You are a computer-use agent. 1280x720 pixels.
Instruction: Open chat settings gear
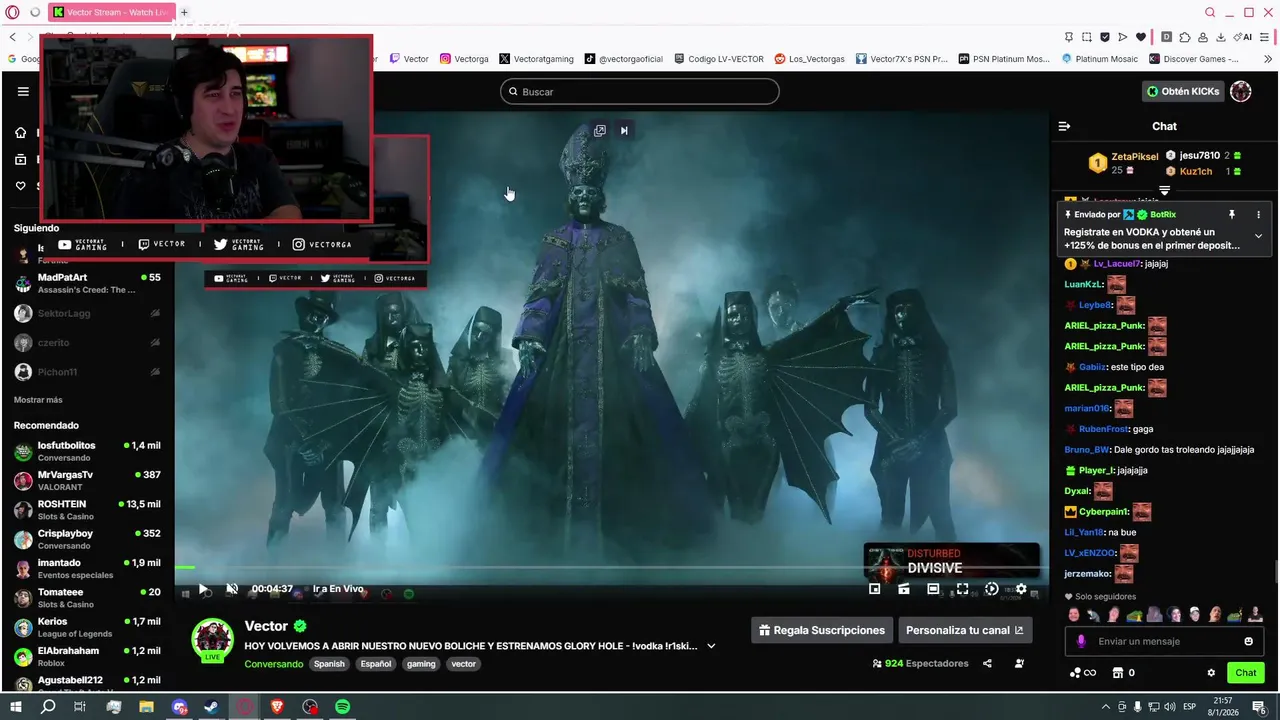tap(1211, 673)
